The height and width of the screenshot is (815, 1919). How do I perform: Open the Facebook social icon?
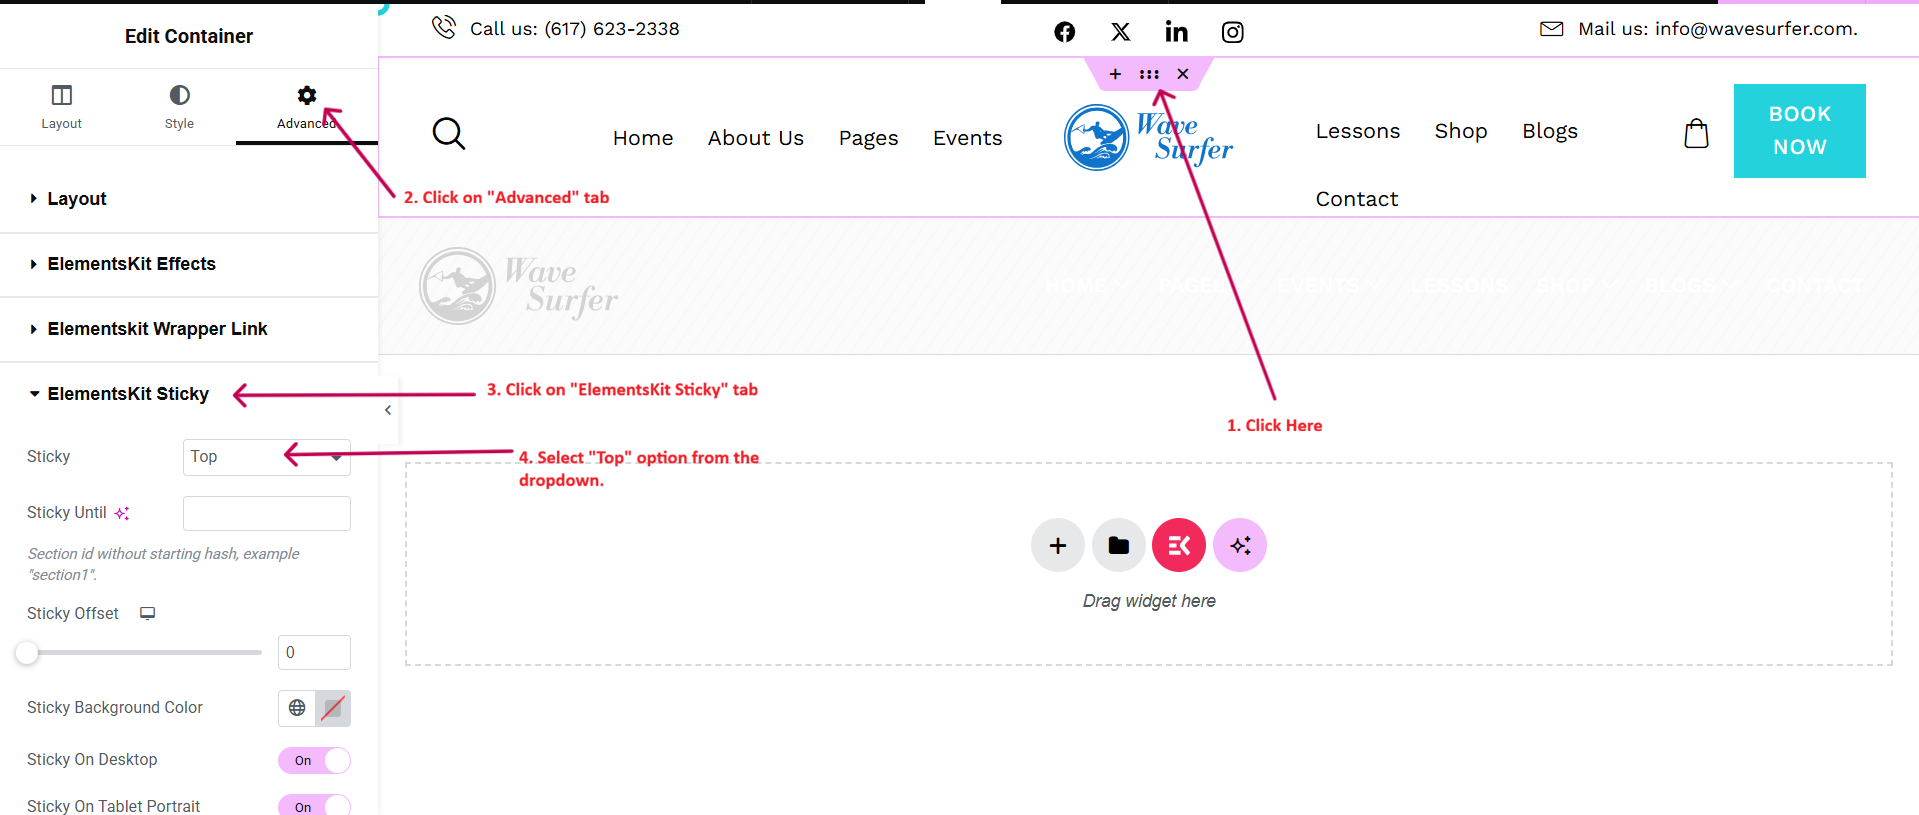[1065, 32]
